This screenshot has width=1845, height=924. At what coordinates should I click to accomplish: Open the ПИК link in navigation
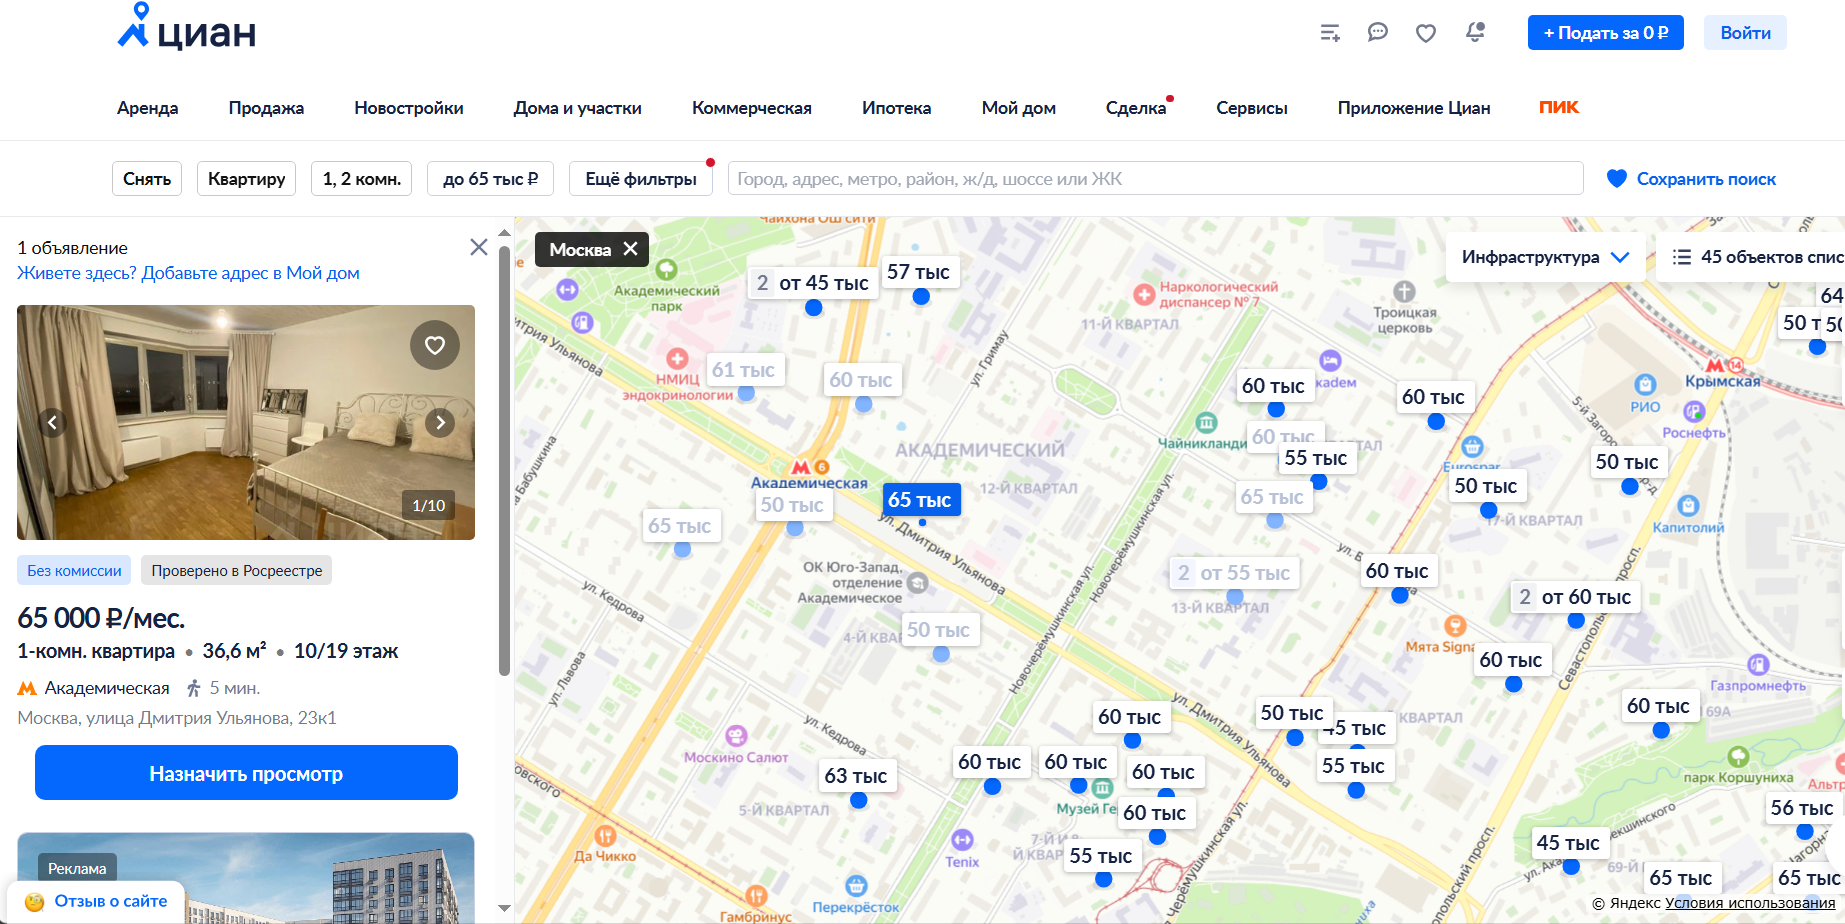click(x=1559, y=107)
